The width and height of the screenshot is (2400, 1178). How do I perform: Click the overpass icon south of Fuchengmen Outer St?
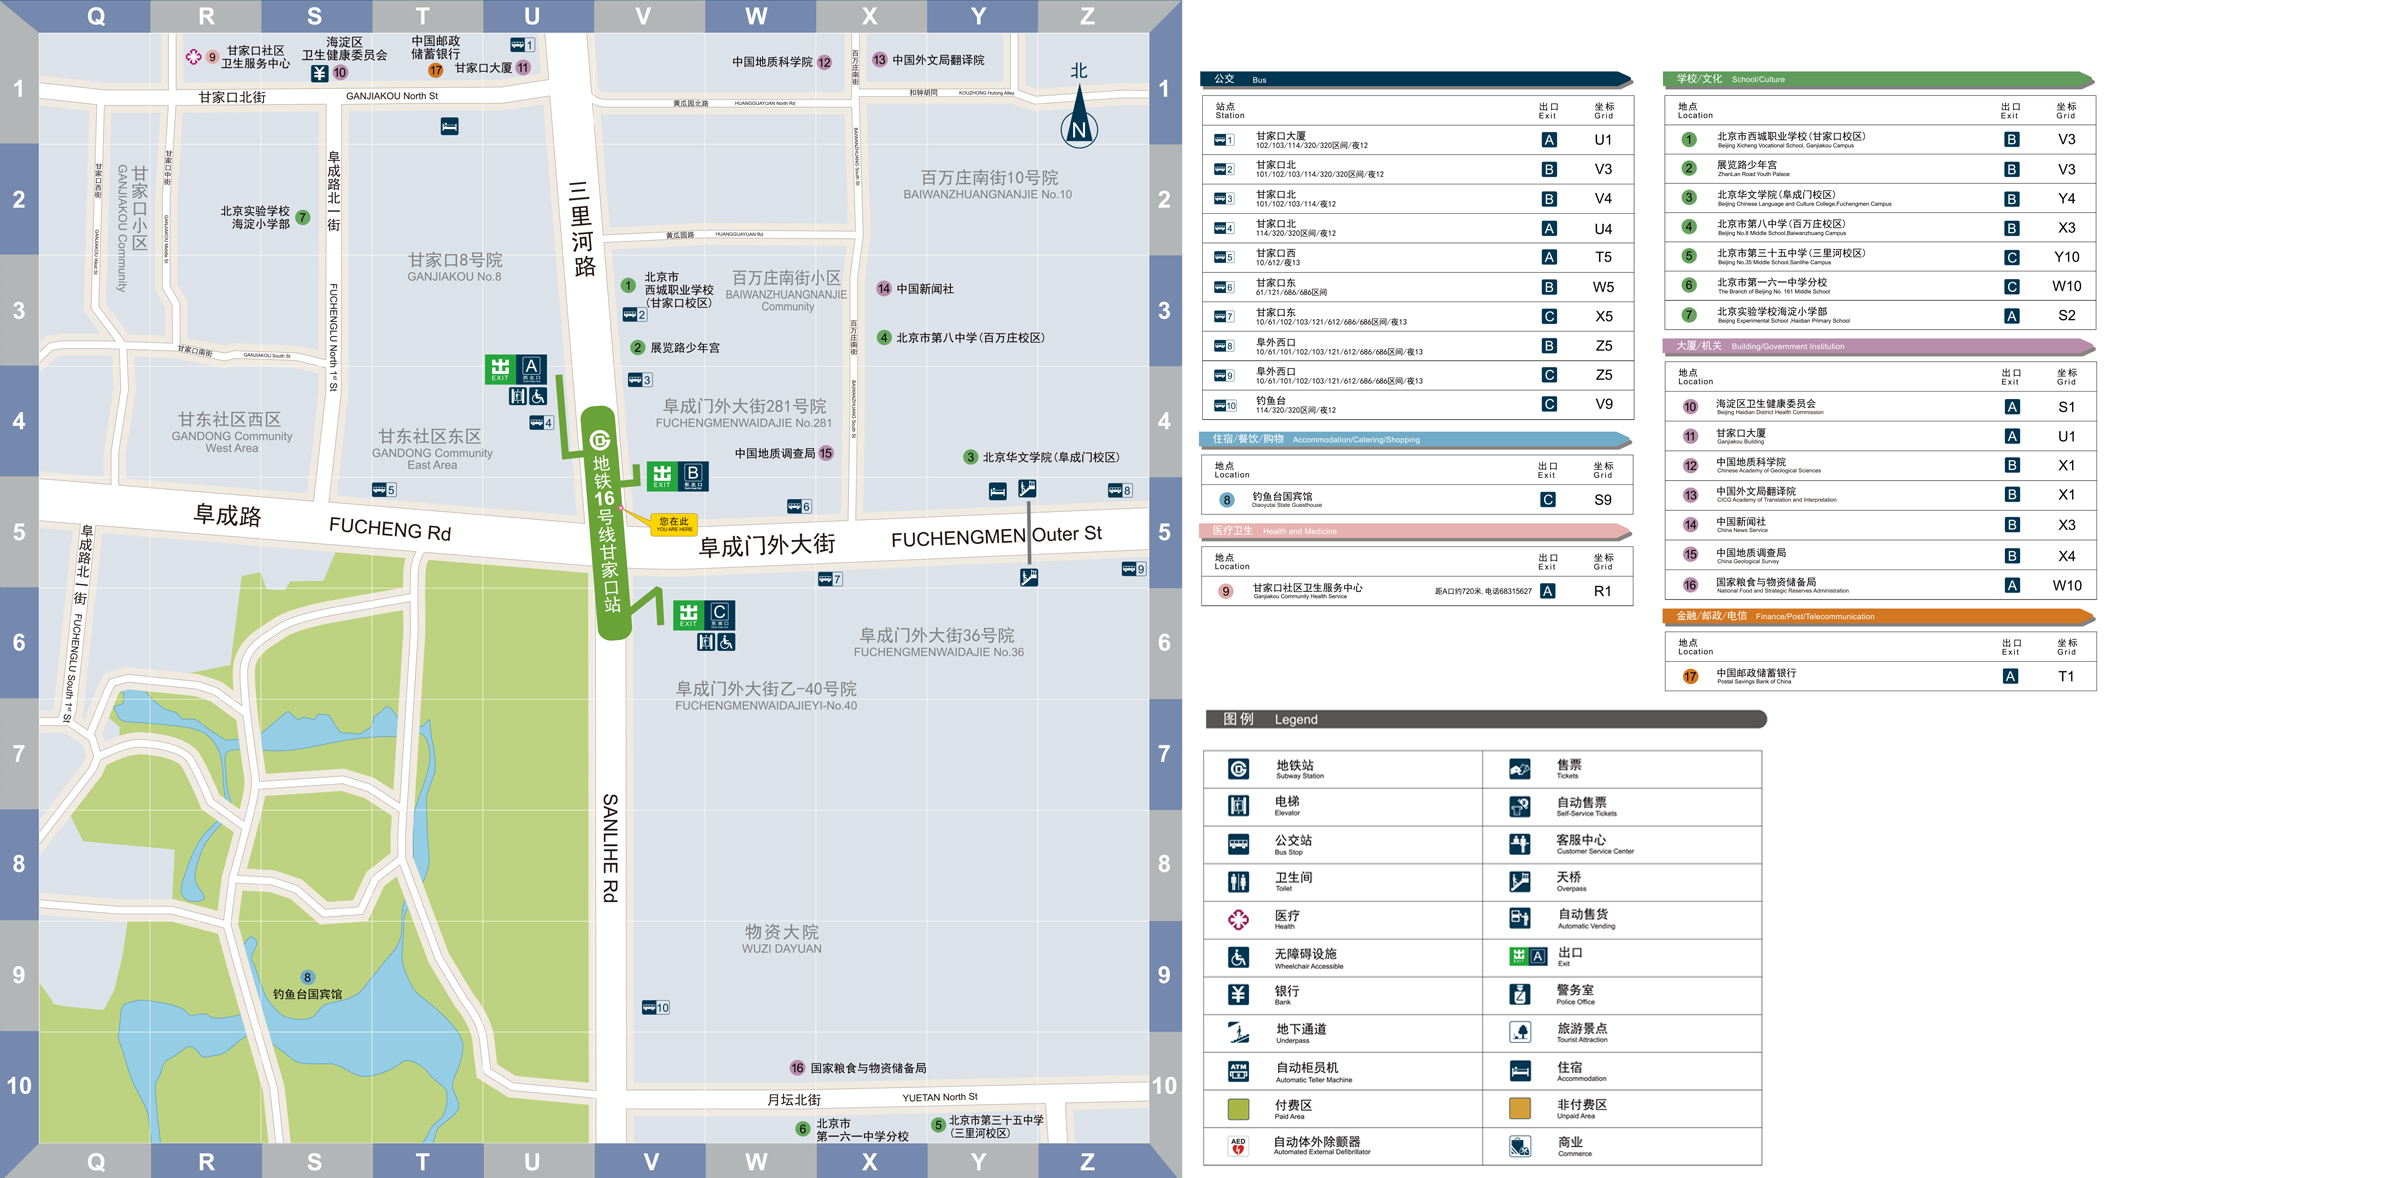tap(1029, 577)
